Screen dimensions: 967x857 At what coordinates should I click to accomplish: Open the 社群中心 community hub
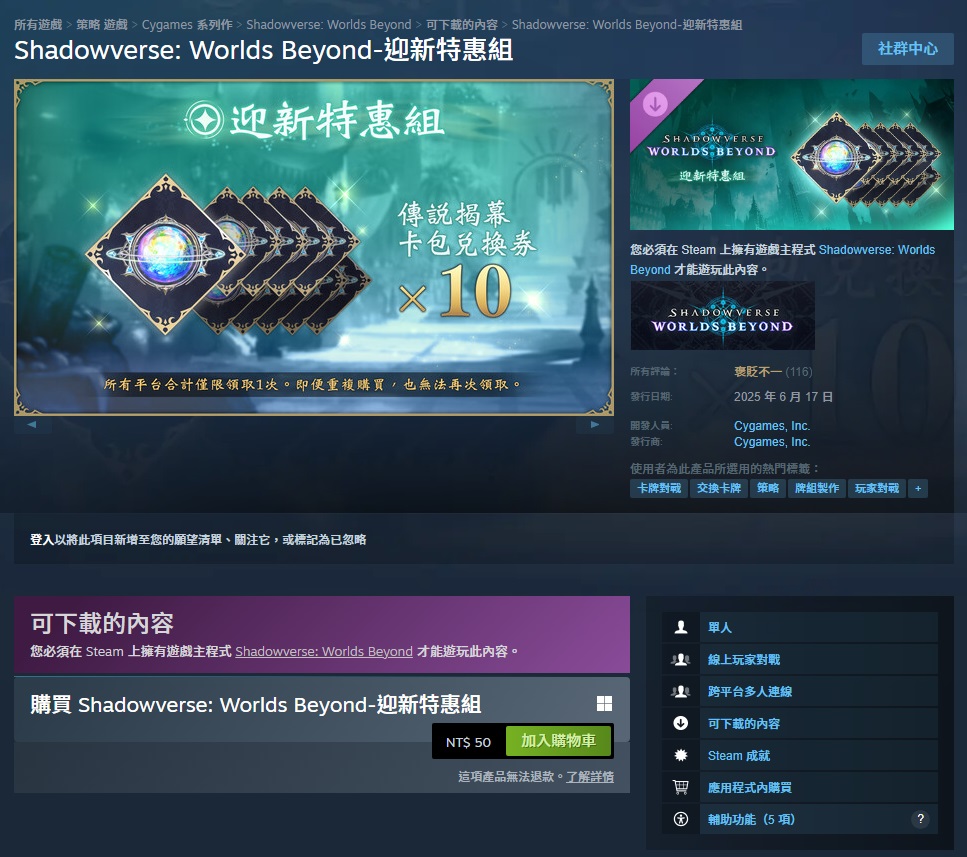click(908, 49)
